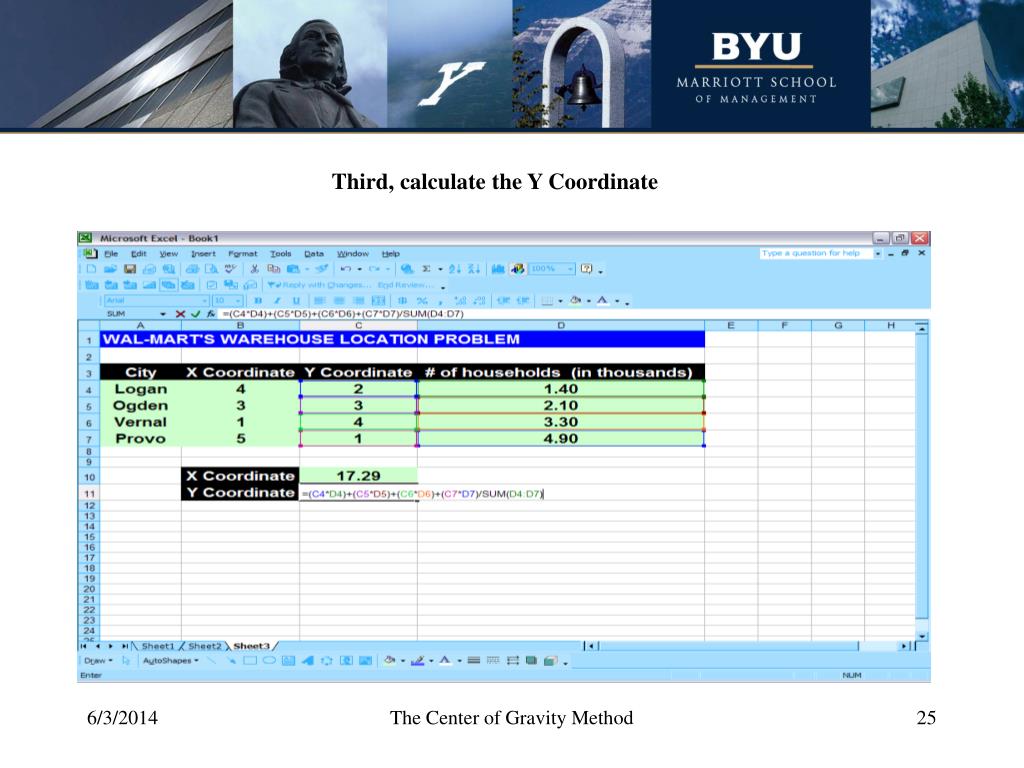Image resolution: width=1024 pixels, height=768 pixels.
Task: Switch to the Sheet1 tab
Action: 158,646
